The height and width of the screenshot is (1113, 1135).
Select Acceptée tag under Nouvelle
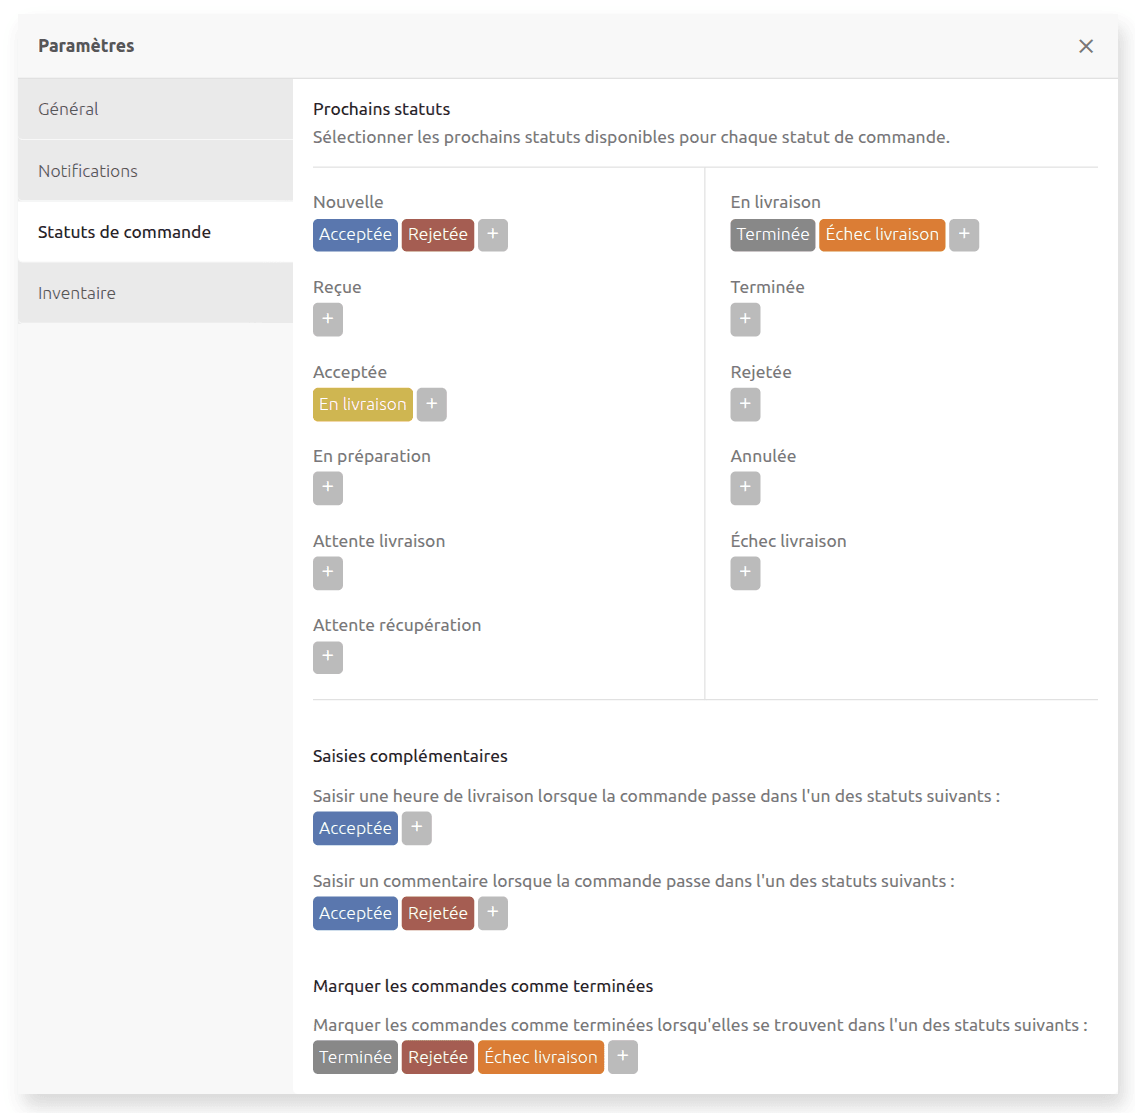(355, 235)
